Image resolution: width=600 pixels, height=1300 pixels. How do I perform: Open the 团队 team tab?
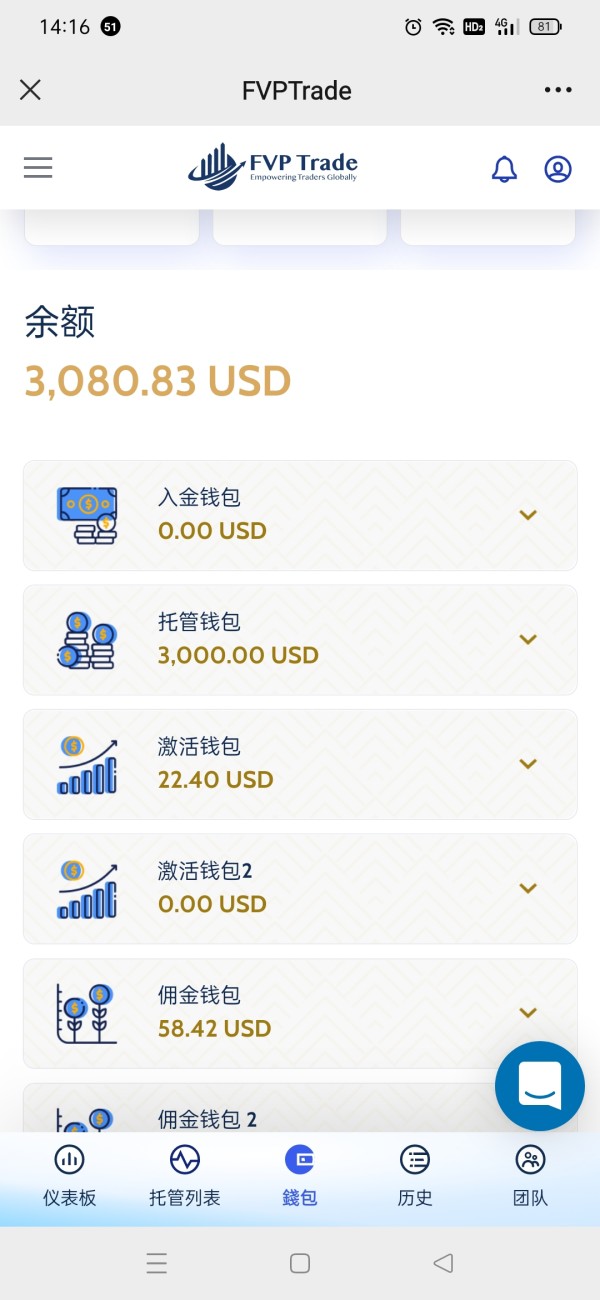coord(530,1176)
